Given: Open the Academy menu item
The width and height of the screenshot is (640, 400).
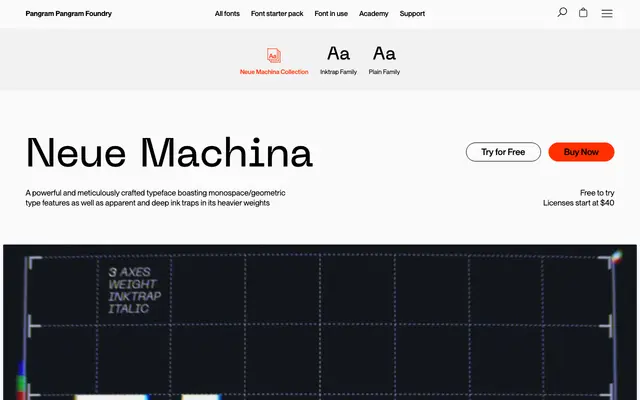Looking at the screenshot, I should (373, 13).
